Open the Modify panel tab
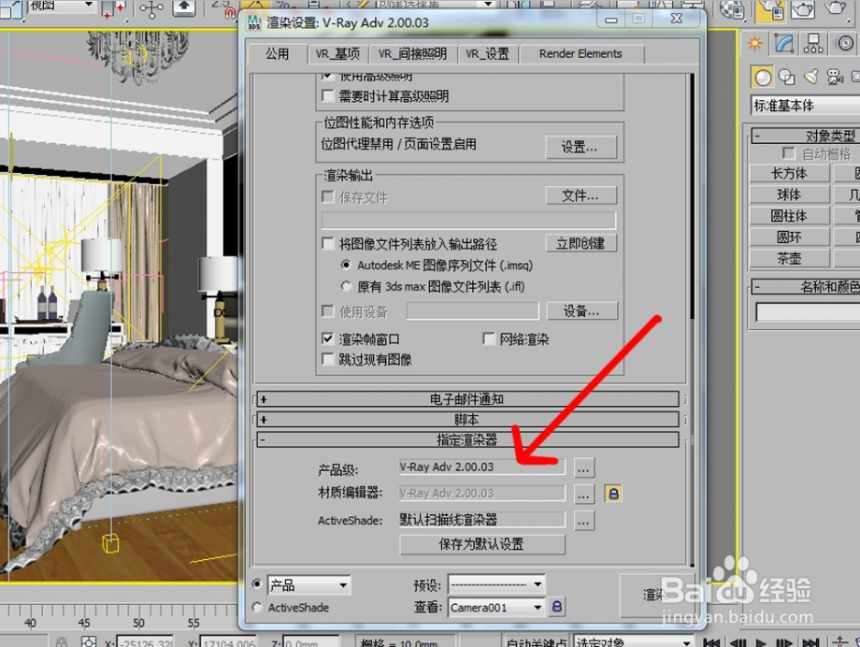860x647 pixels. (x=784, y=43)
